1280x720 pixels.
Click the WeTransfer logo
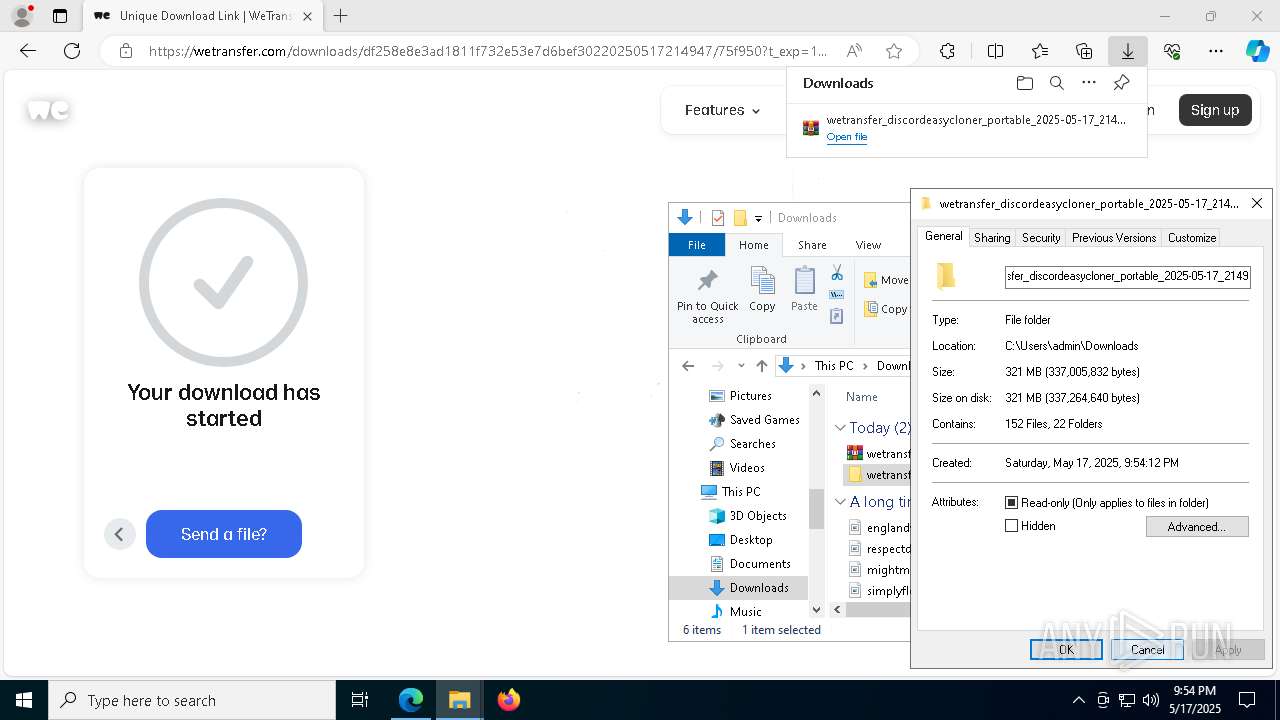point(48,110)
